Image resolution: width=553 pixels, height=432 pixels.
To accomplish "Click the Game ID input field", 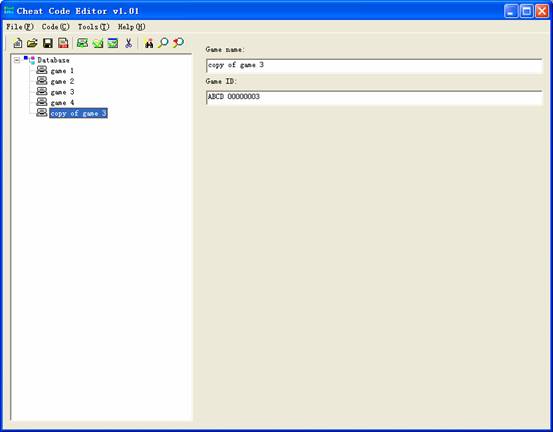I will [x=374, y=97].
